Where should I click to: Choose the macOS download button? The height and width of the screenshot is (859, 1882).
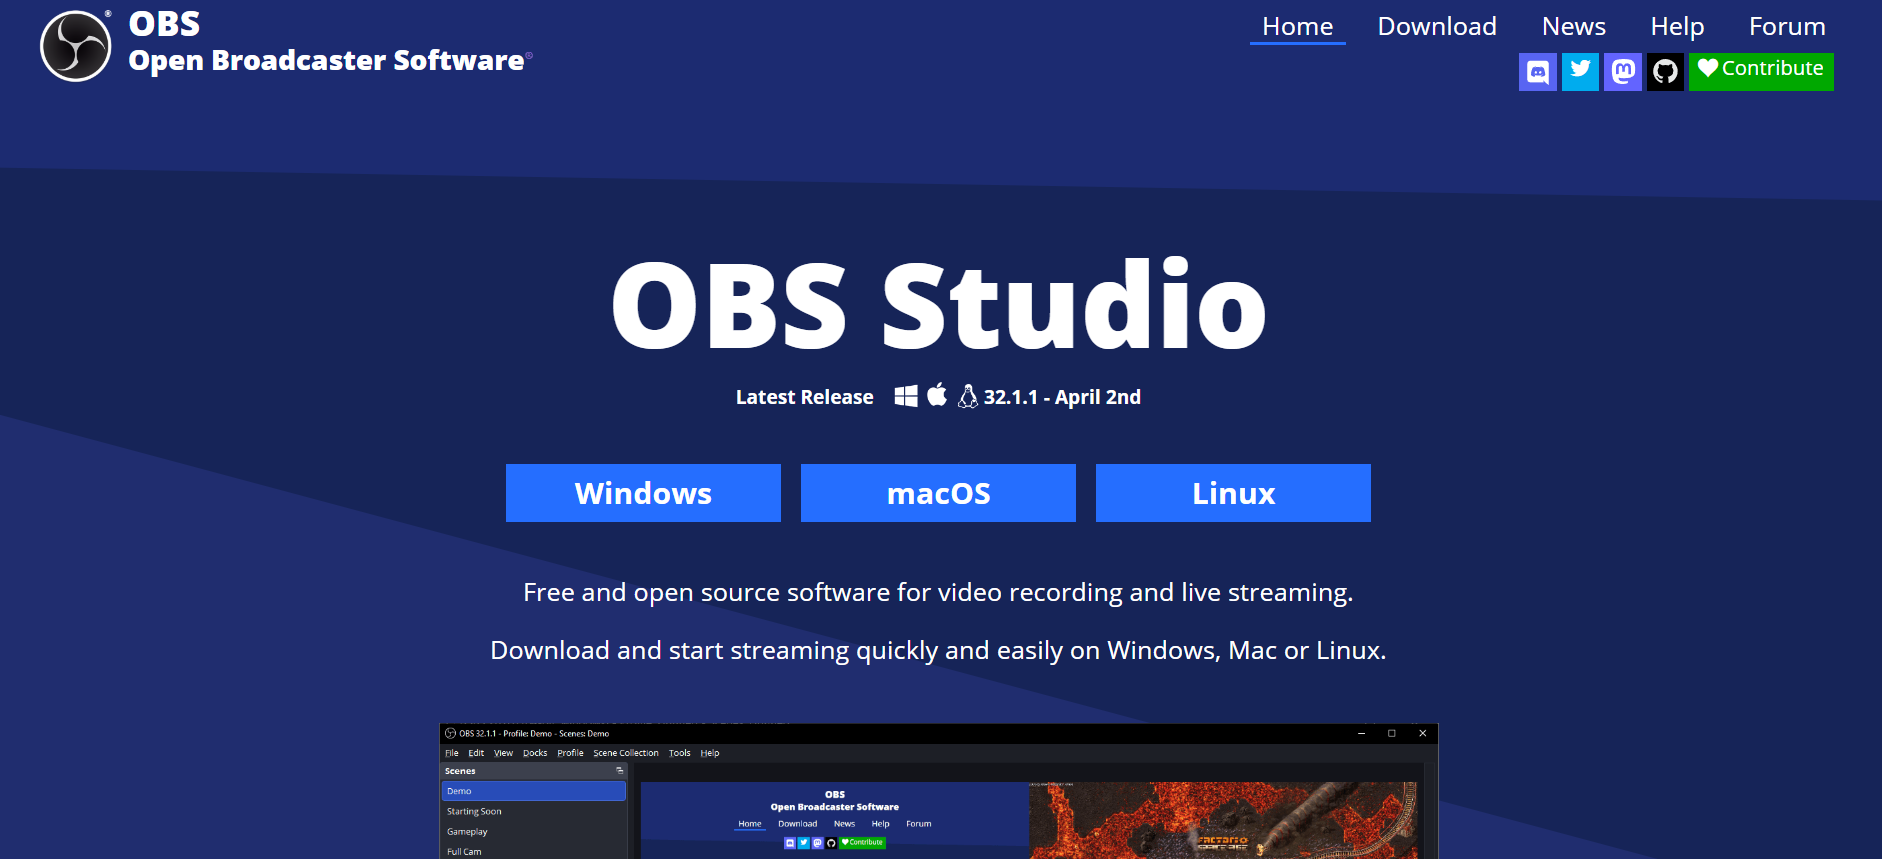(938, 493)
